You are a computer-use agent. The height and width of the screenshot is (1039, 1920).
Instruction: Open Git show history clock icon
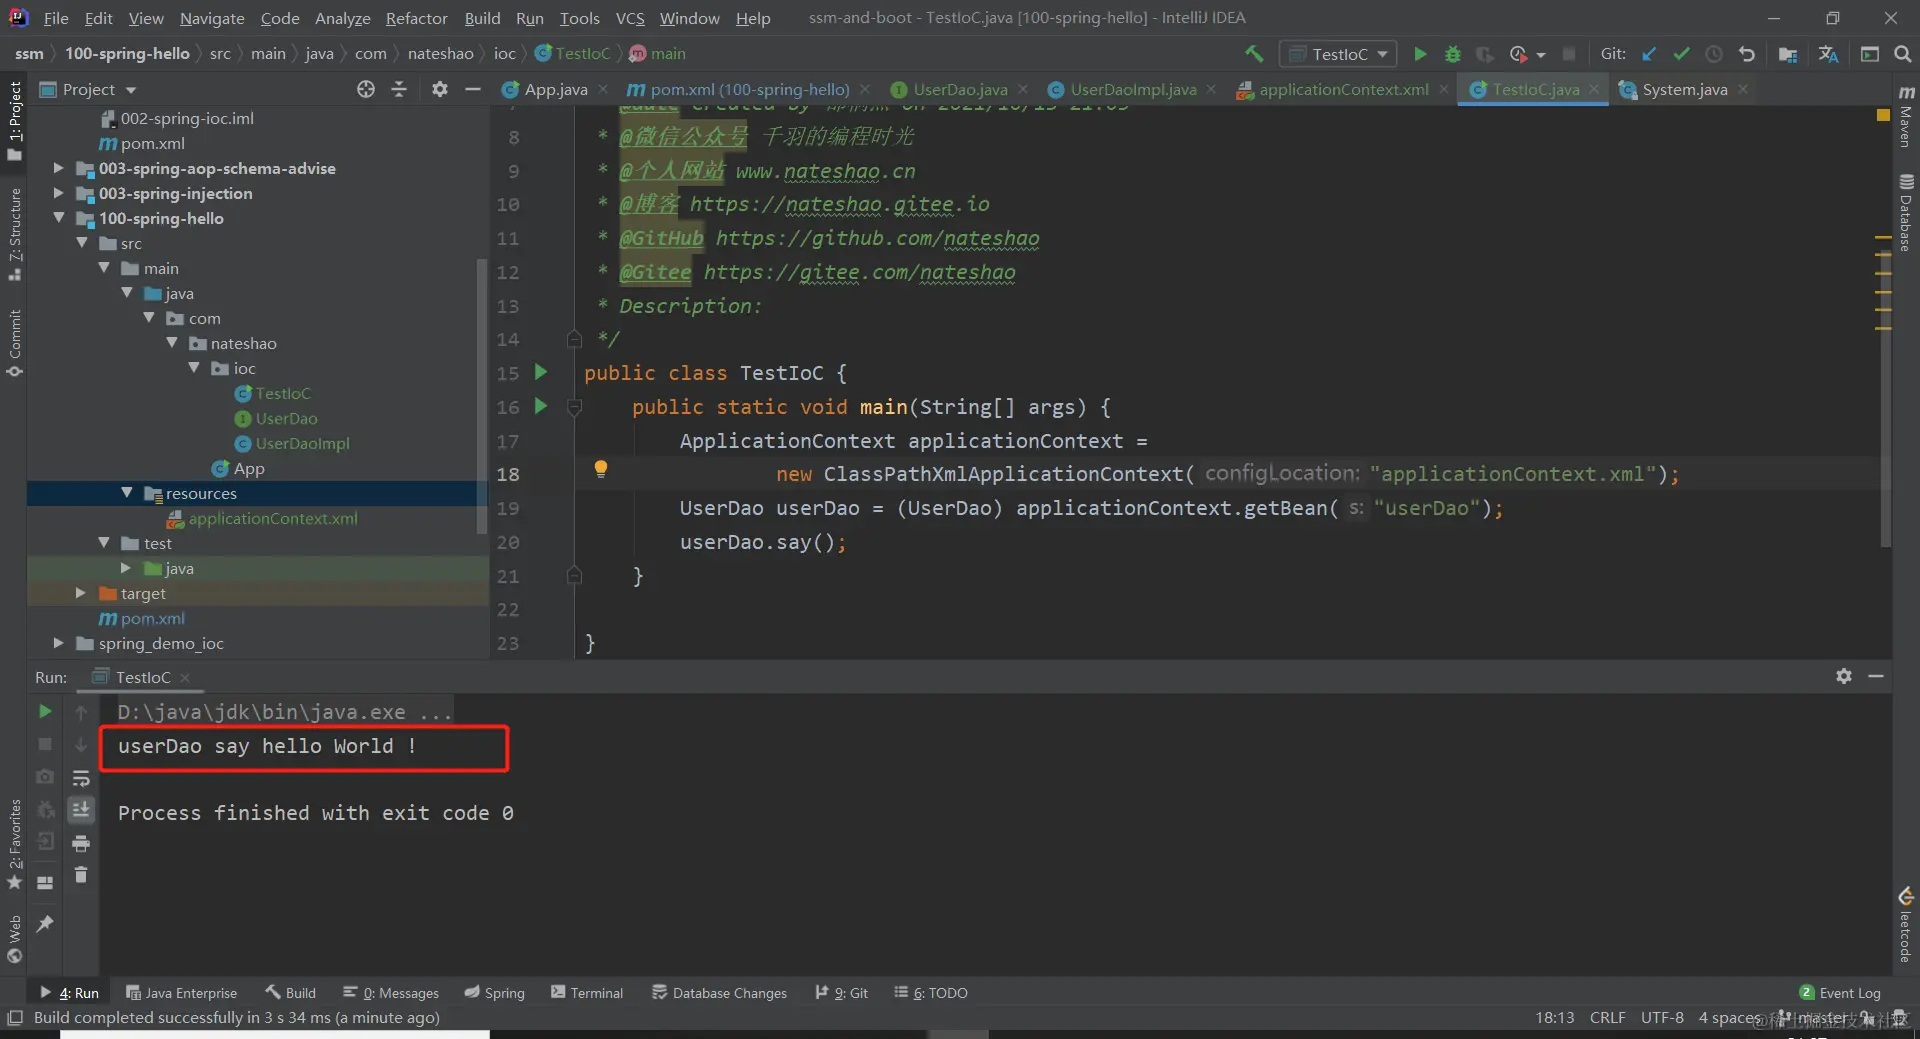click(1714, 54)
